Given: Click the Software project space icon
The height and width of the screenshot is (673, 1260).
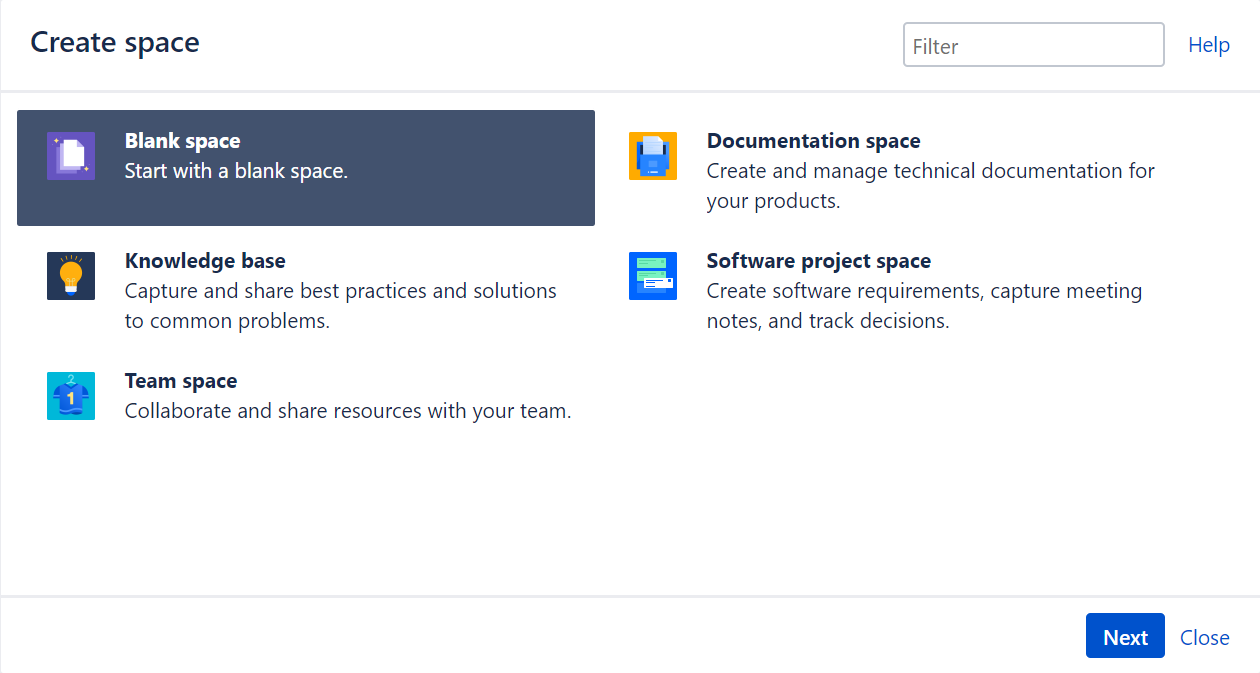Looking at the screenshot, I should tap(653, 276).
